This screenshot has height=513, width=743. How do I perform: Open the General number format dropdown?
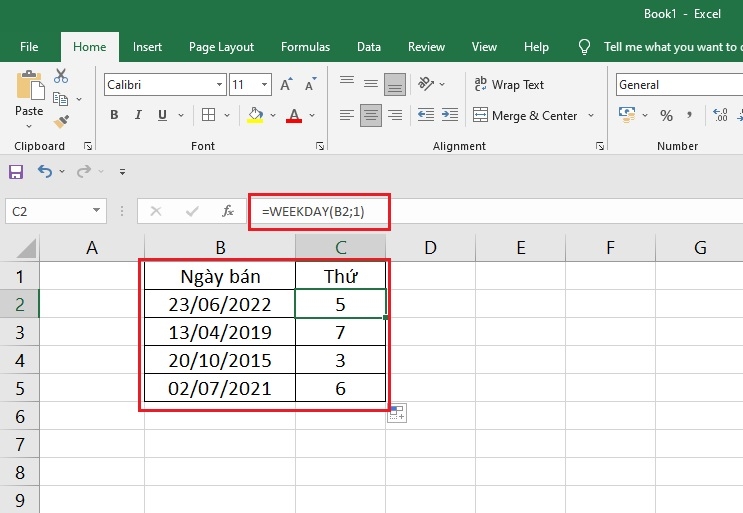coord(680,85)
